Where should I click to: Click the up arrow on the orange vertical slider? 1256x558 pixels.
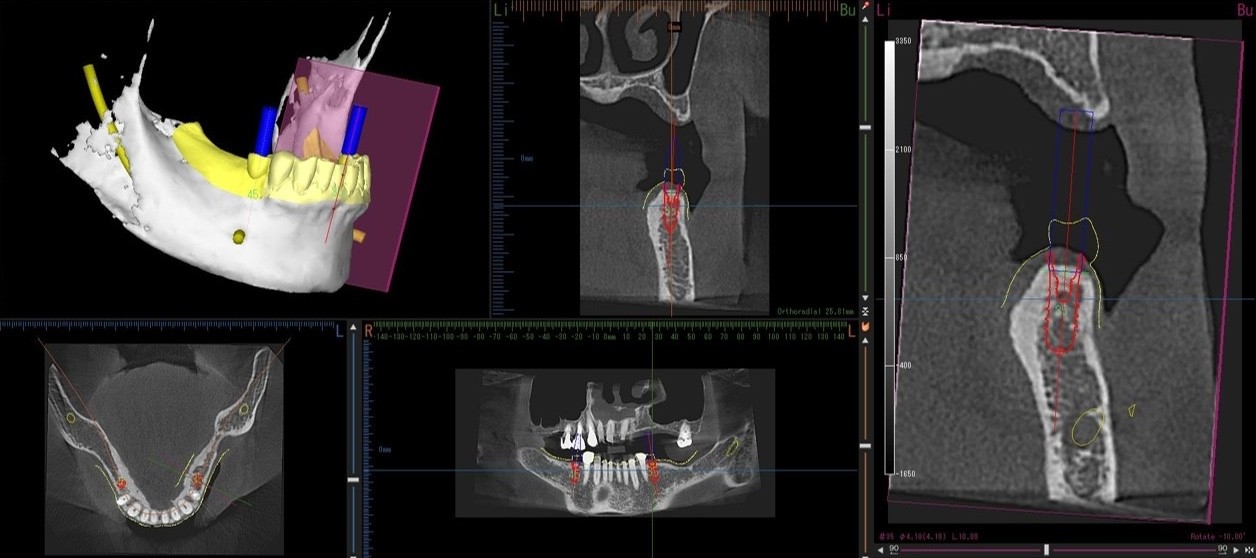865,339
